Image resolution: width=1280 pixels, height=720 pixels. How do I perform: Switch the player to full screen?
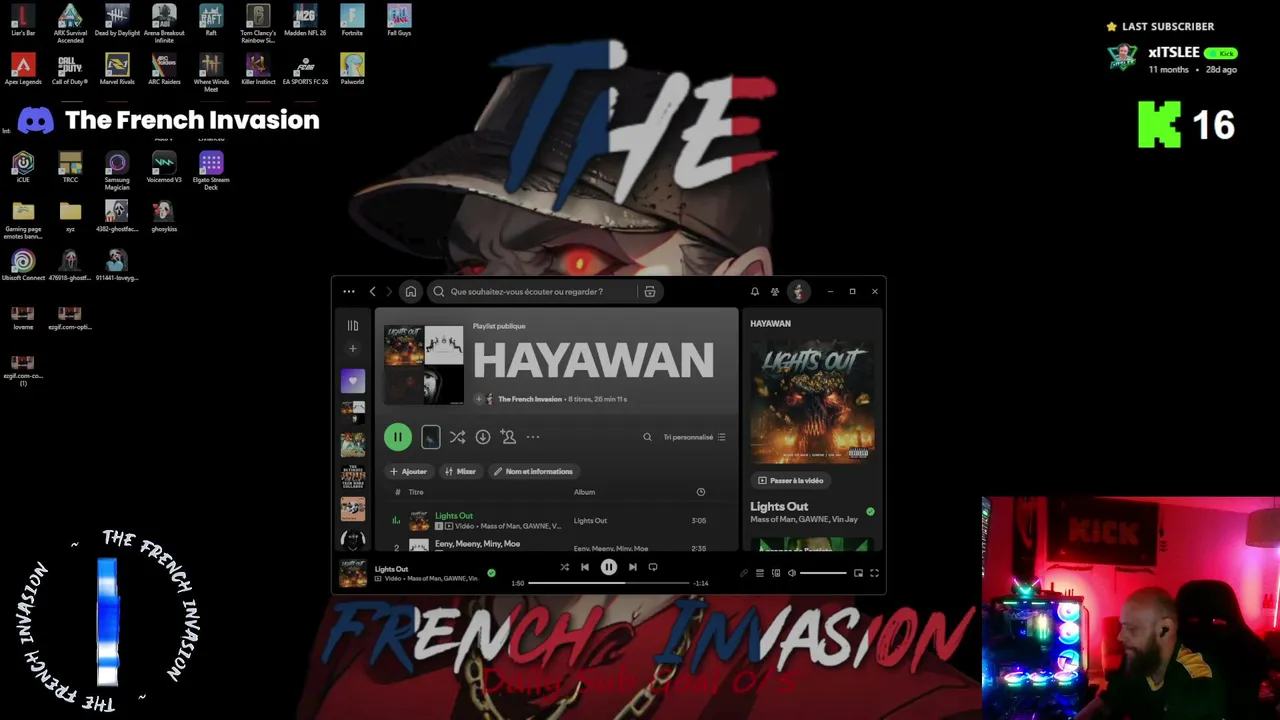point(874,573)
